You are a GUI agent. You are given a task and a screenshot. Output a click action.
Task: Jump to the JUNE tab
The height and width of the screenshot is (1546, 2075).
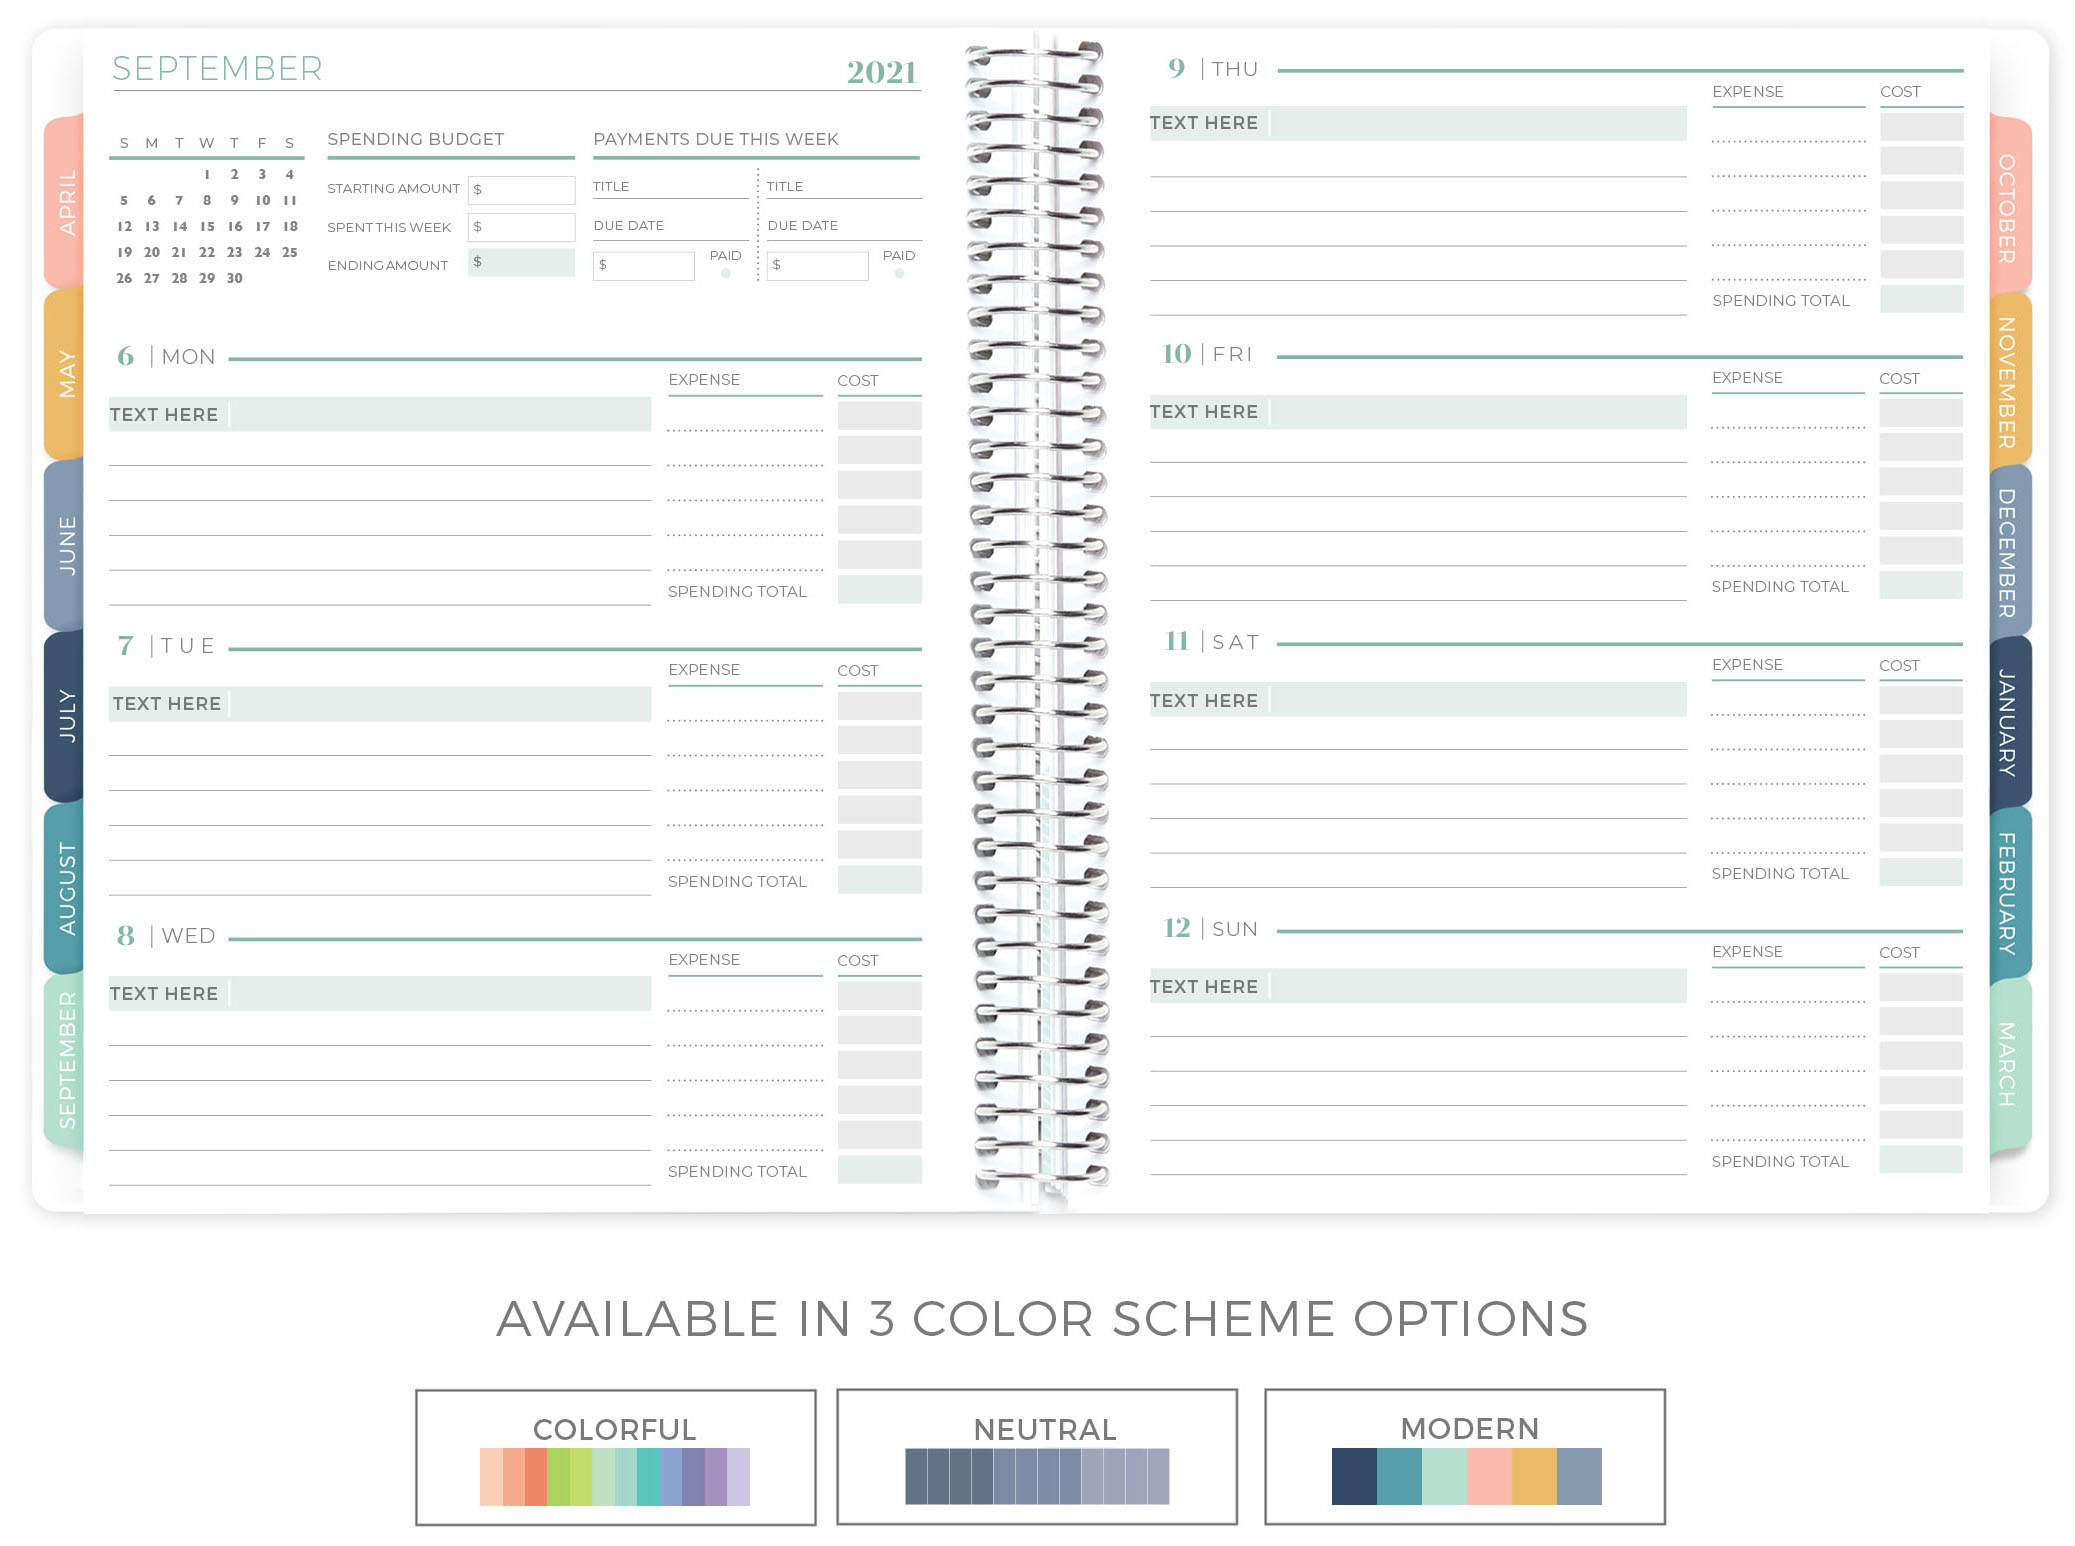65,545
